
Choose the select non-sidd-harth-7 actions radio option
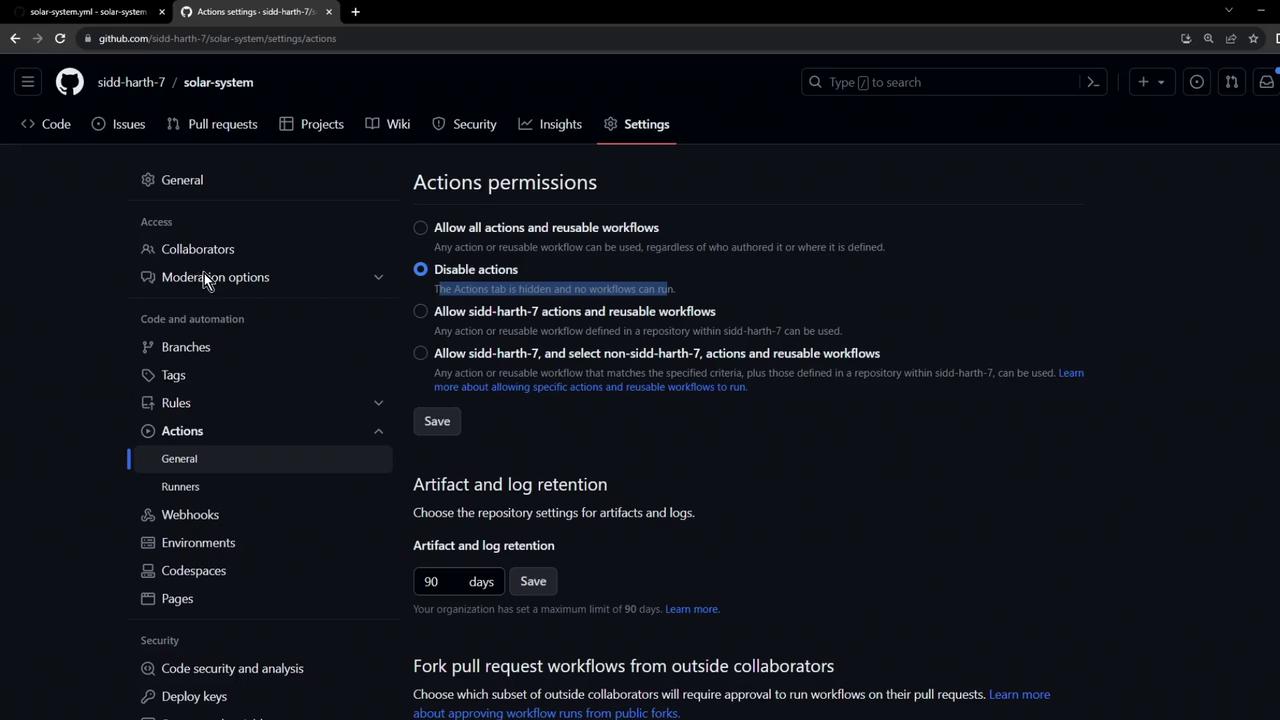(421, 354)
